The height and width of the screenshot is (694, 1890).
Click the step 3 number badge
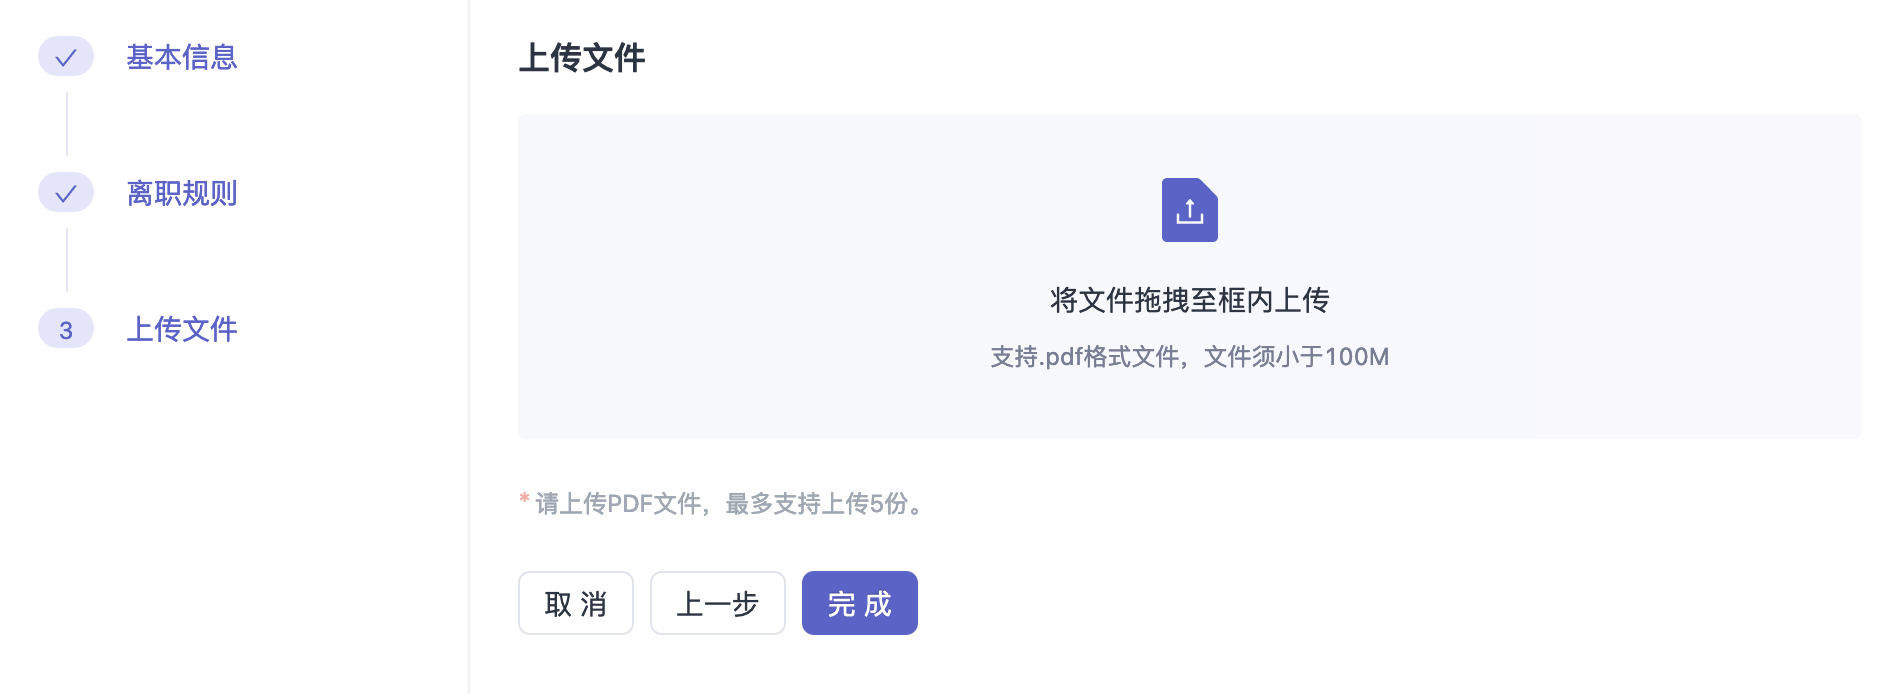point(66,329)
